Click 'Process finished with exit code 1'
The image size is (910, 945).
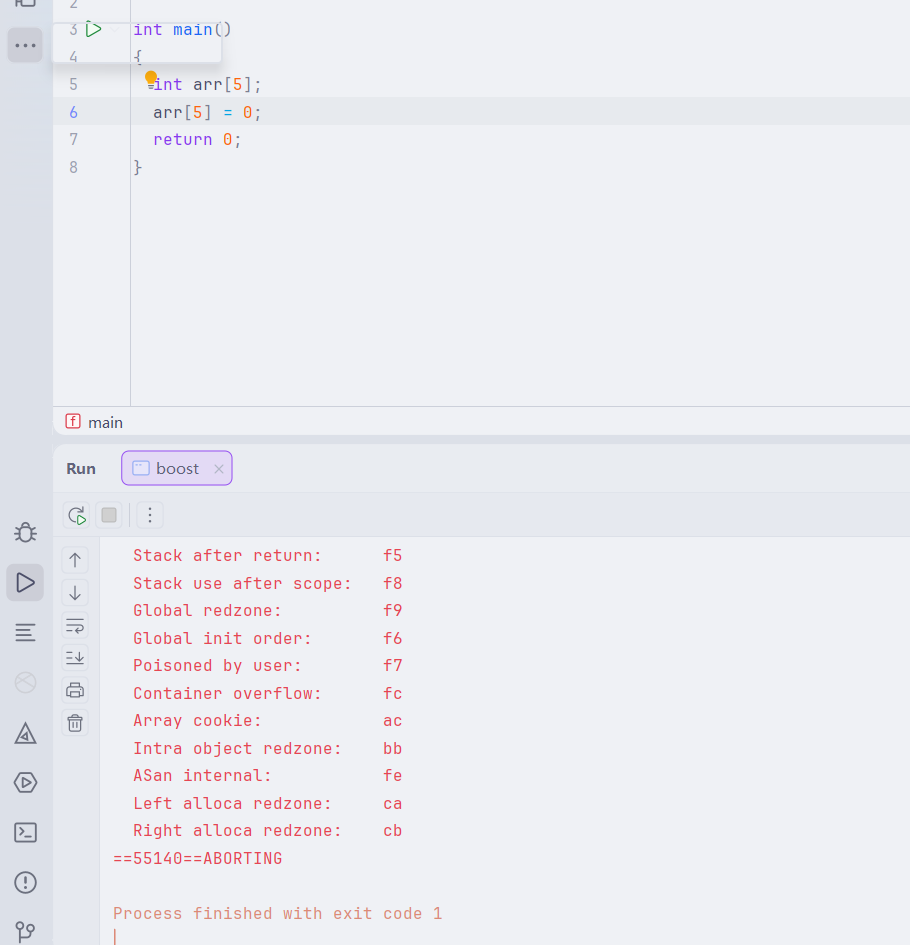click(x=278, y=914)
